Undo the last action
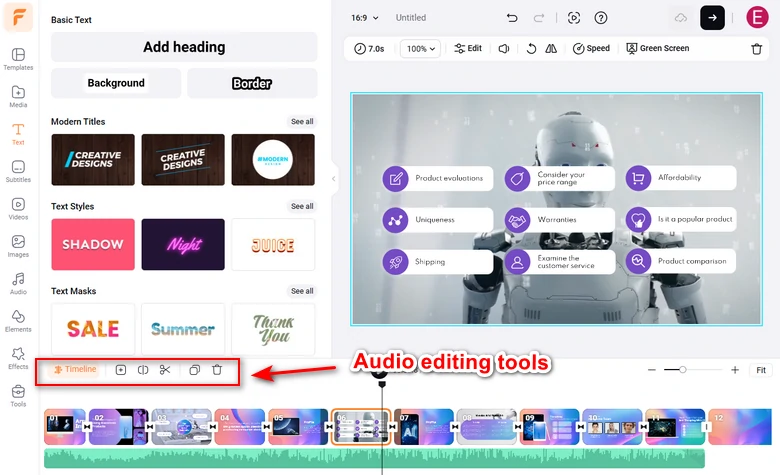Screen dimensions: 780x475 tap(512, 18)
